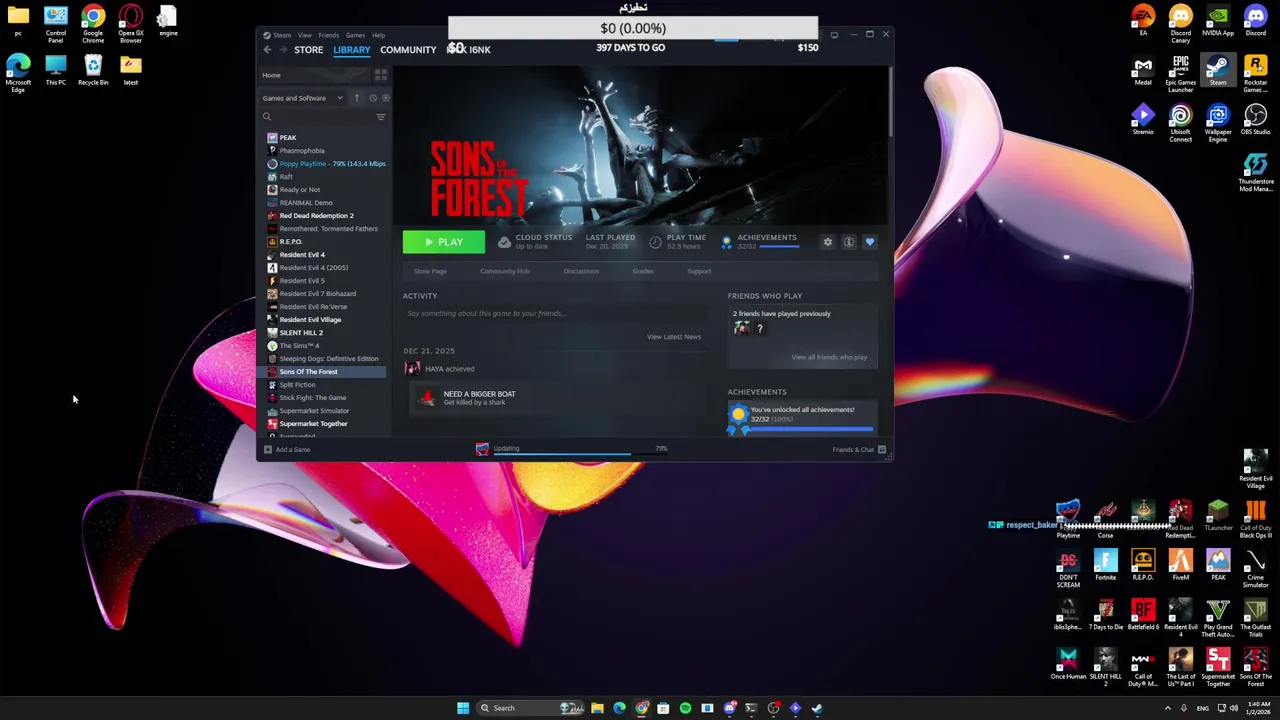Open FiveM desktop shortcut
1280x720 pixels.
[x=1180, y=566]
